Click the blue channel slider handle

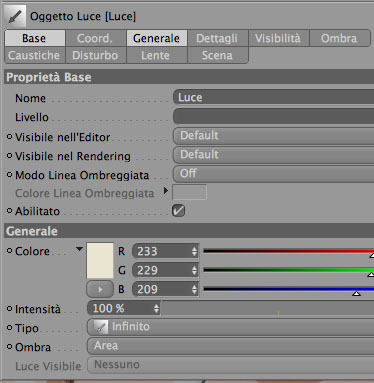[356, 294]
